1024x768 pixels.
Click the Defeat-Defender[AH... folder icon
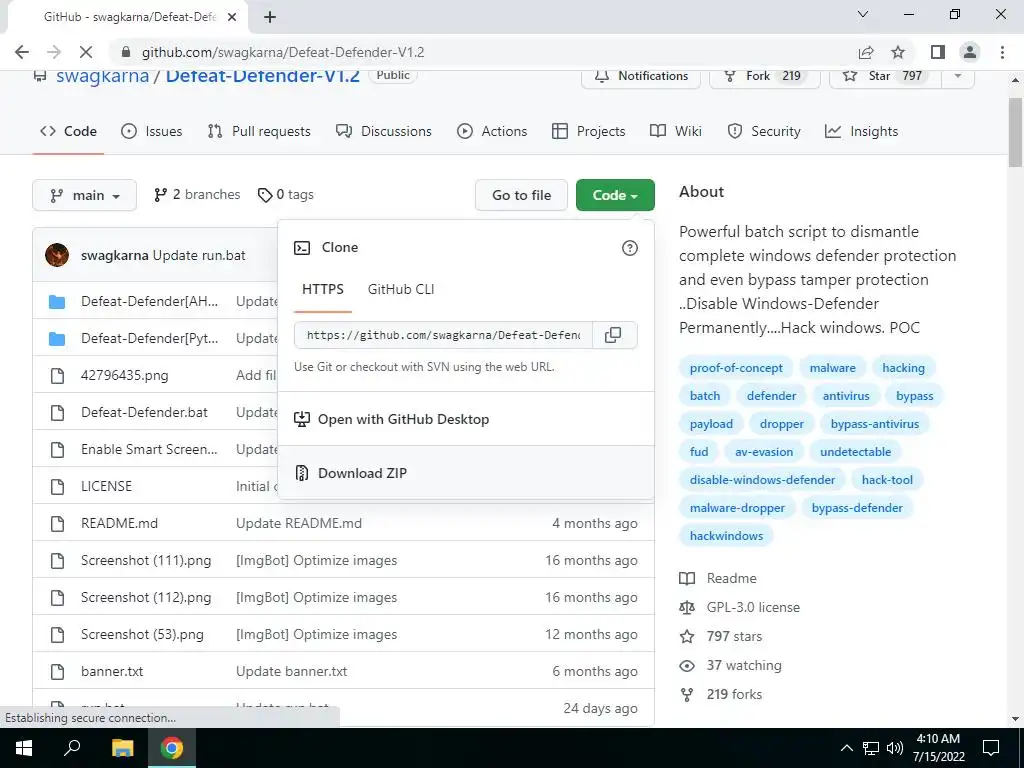(57, 302)
